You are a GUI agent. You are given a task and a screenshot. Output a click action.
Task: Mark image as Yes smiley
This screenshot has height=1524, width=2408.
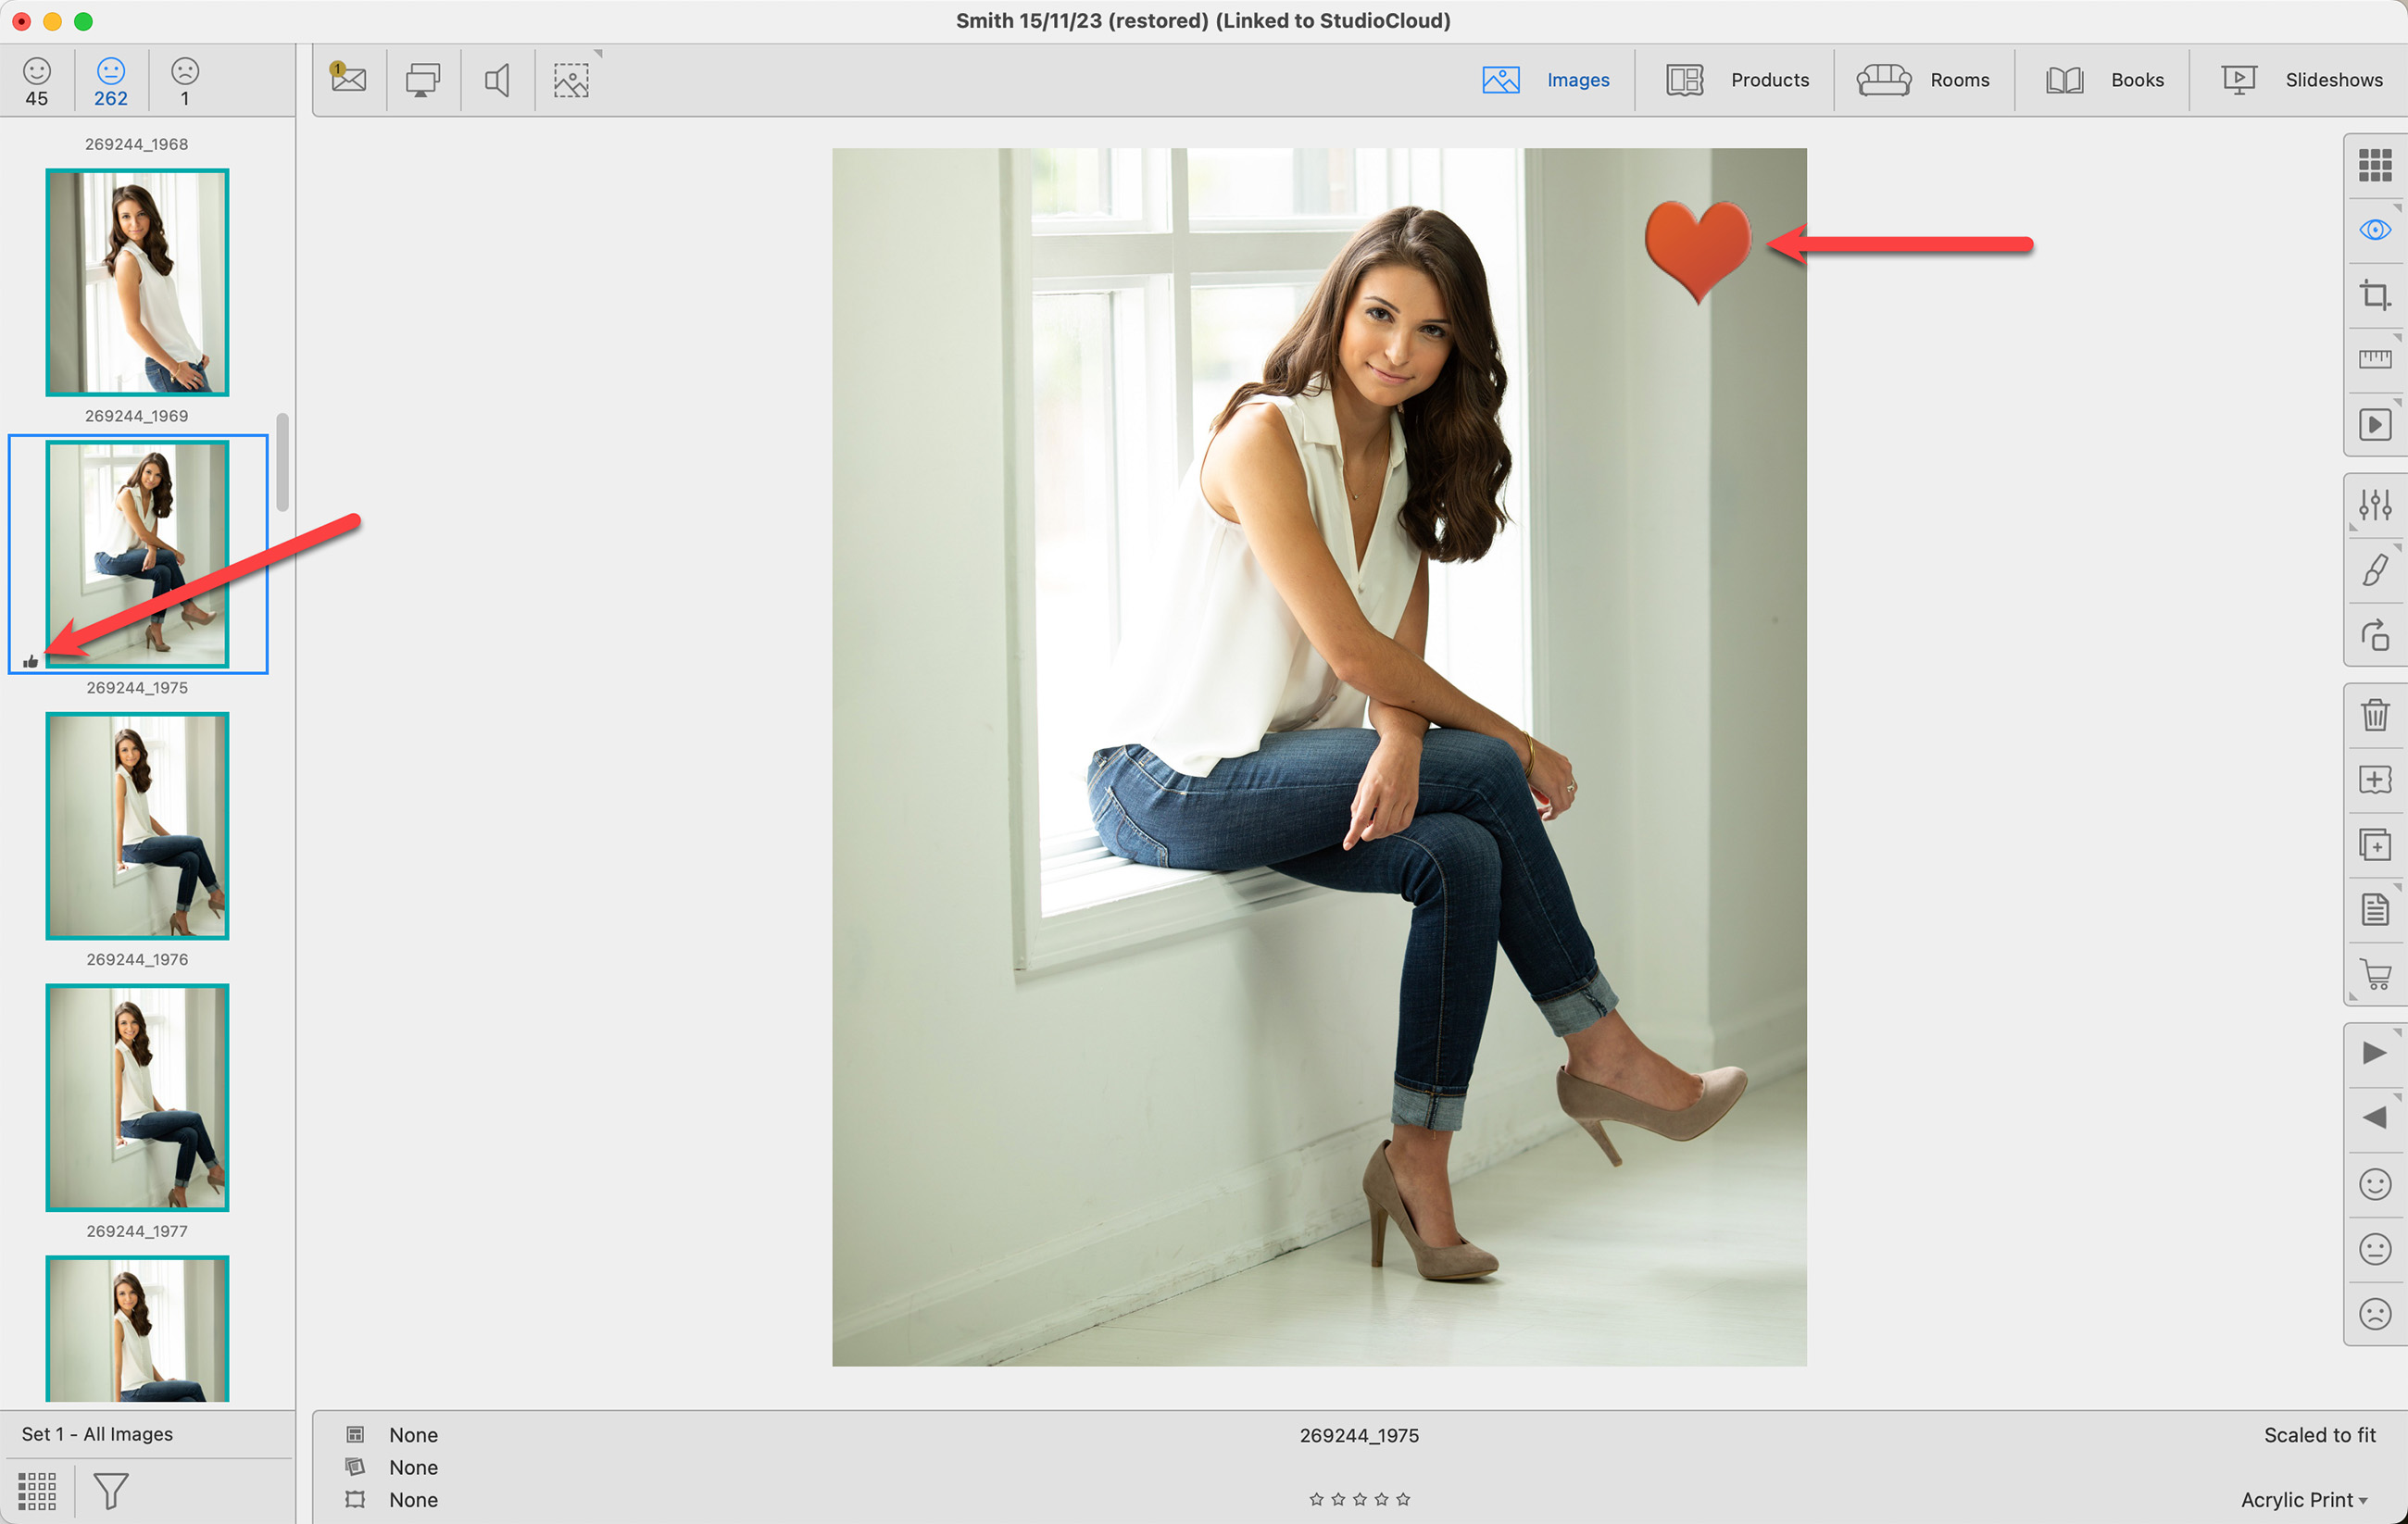[x=2374, y=1184]
